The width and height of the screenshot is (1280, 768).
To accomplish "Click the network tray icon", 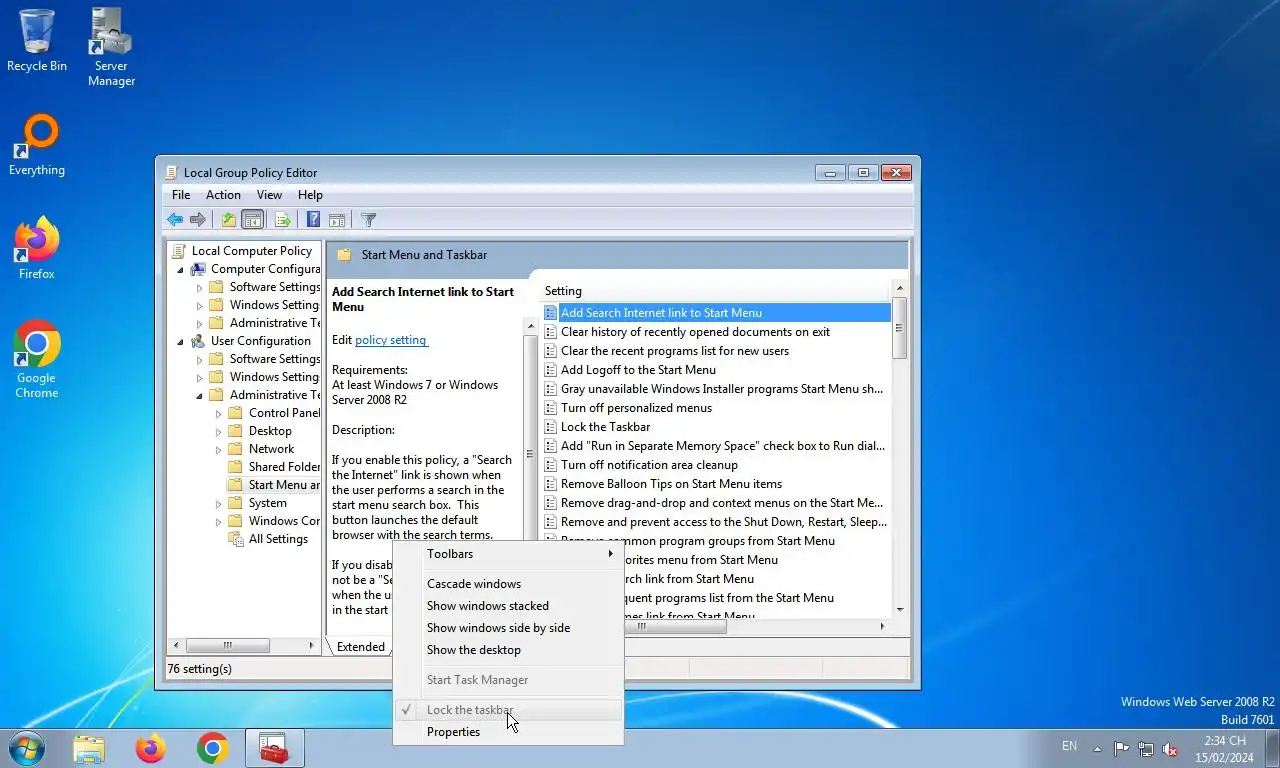I will (x=1146, y=748).
